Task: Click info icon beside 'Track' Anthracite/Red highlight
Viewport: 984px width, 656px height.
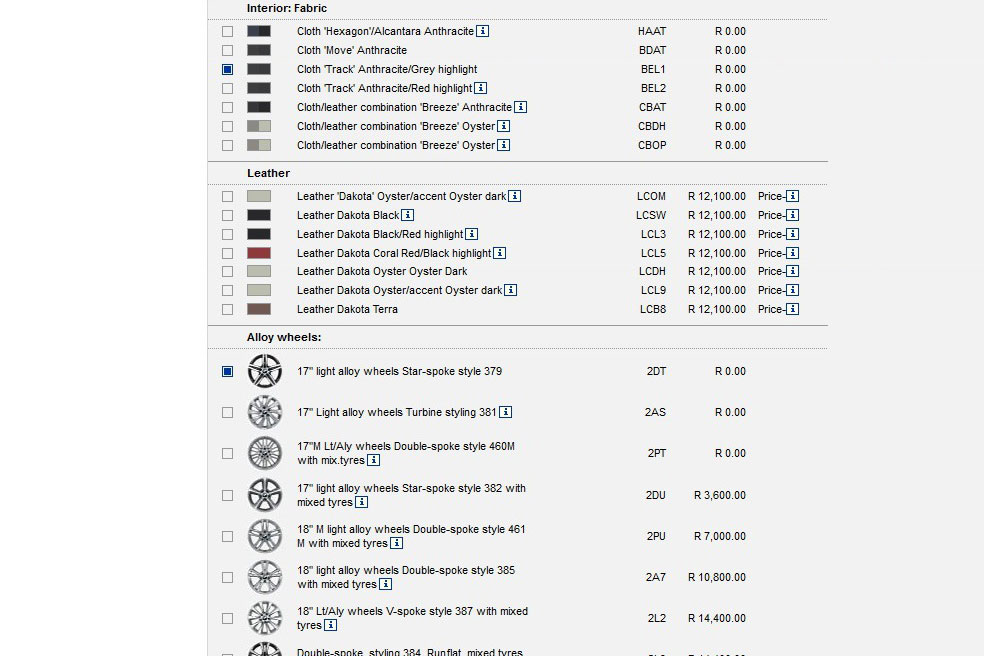Action: tap(481, 88)
